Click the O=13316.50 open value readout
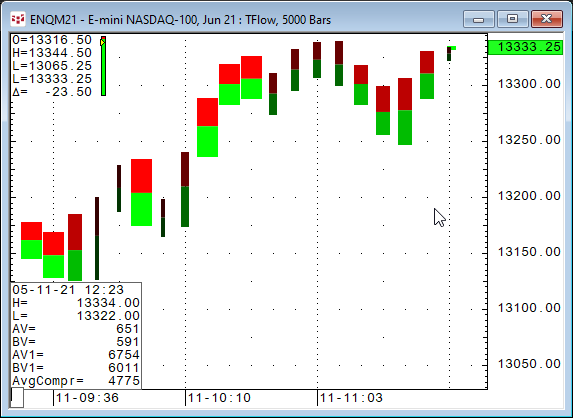This screenshot has height=418, width=573. pyautogui.click(x=52, y=40)
